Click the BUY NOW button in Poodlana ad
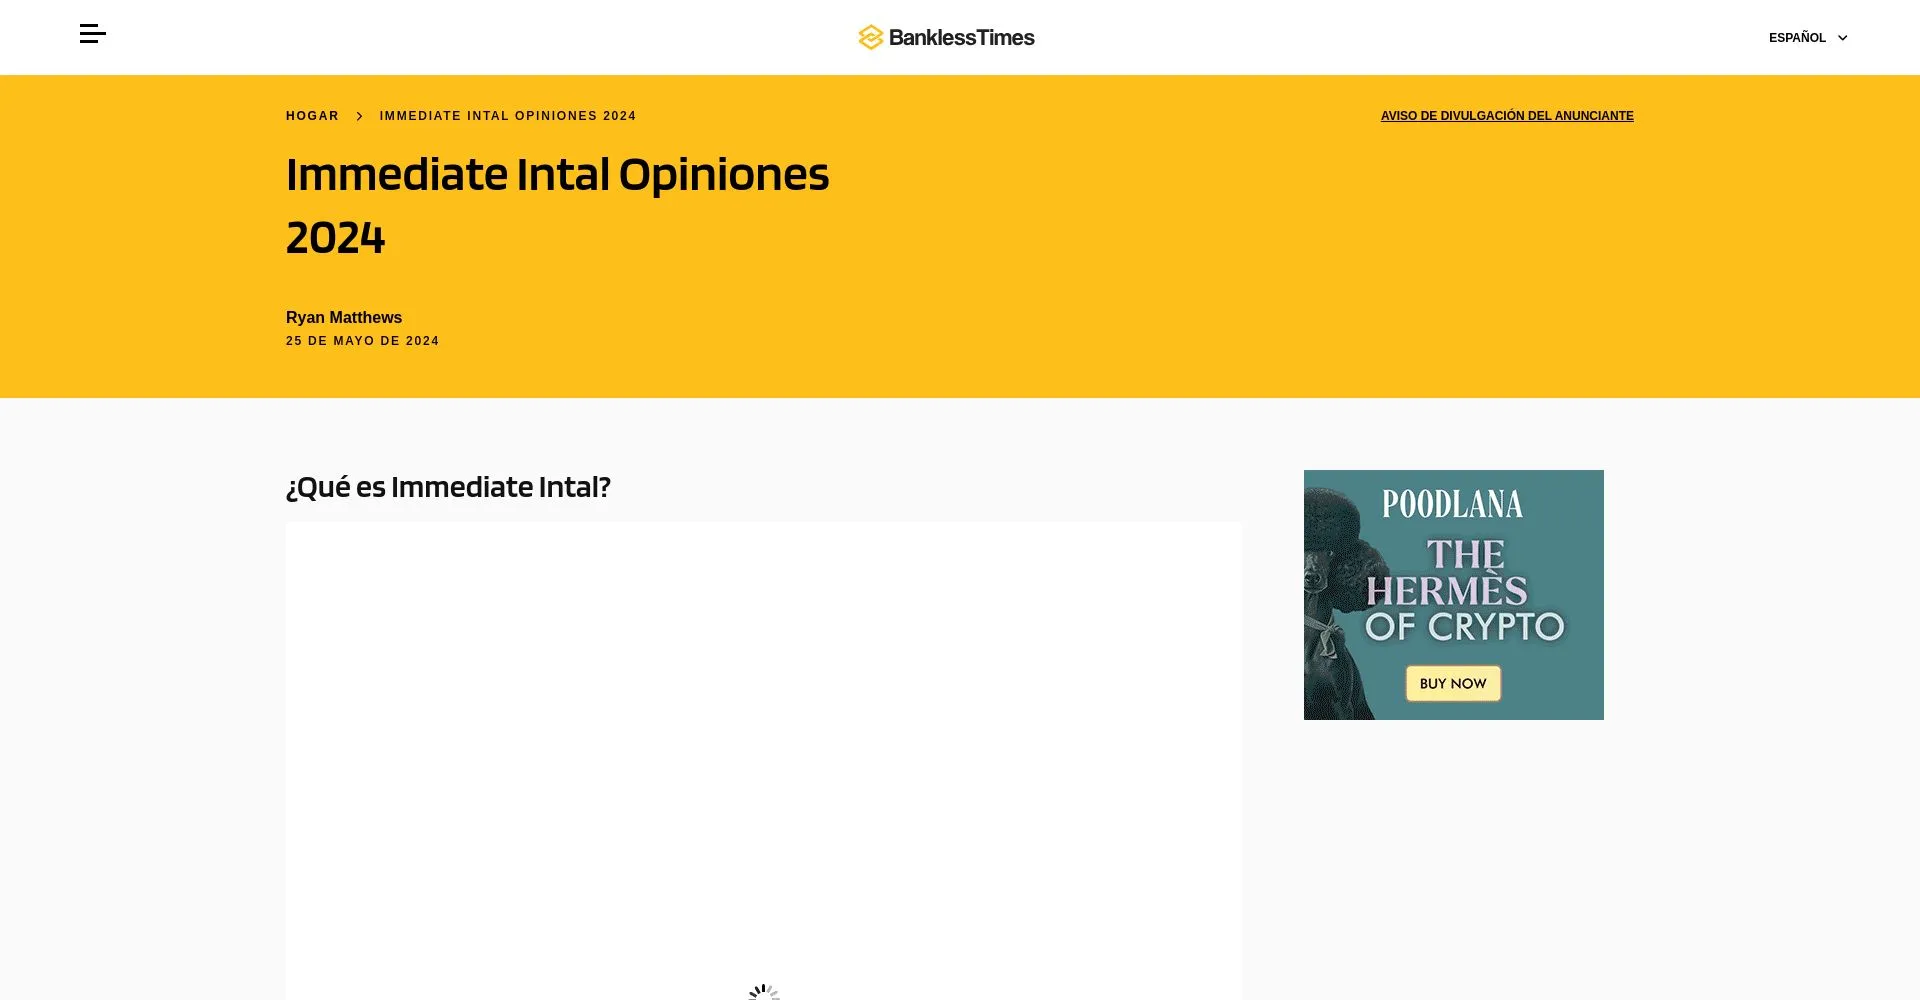 (x=1453, y=684)
